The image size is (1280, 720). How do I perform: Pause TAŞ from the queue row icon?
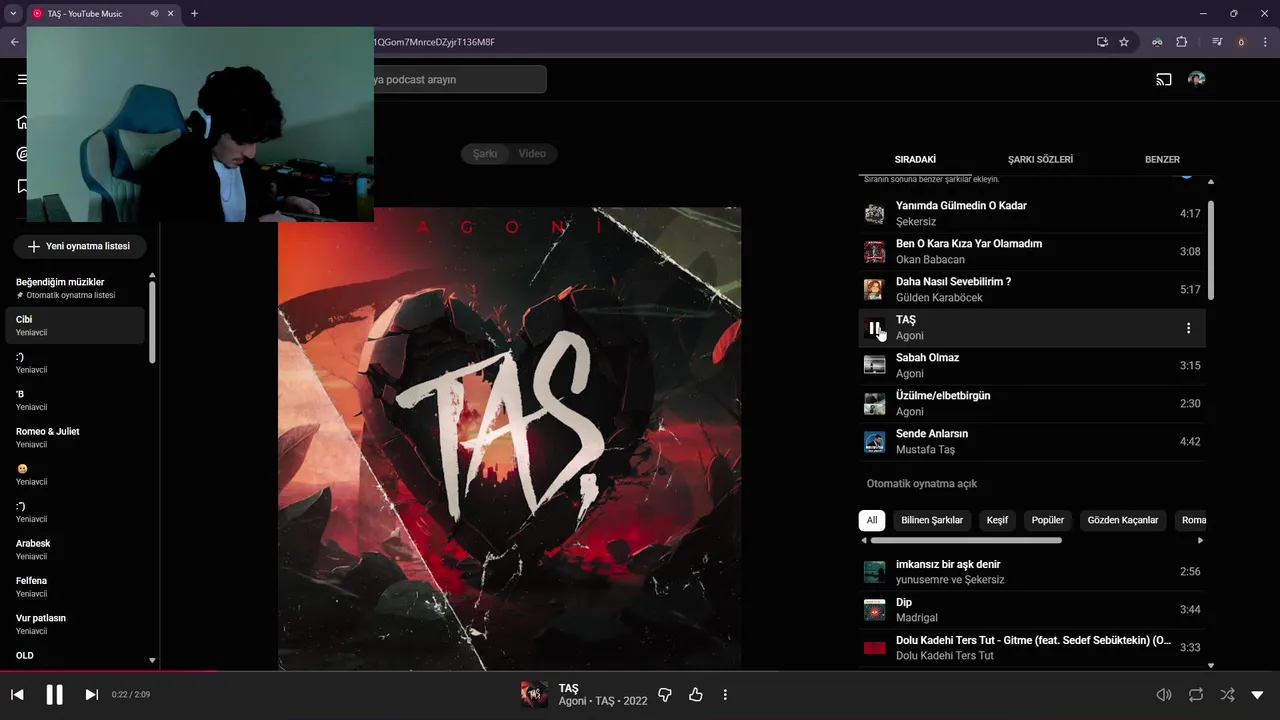pos(875,328)
